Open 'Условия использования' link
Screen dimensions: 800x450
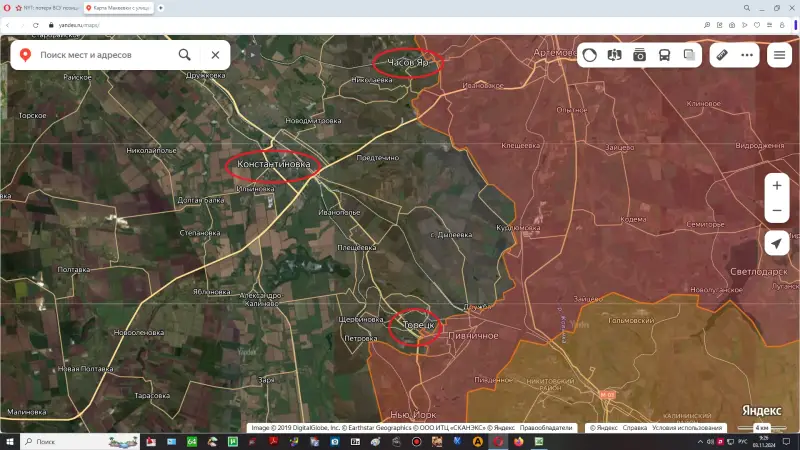tap(687, 428)
